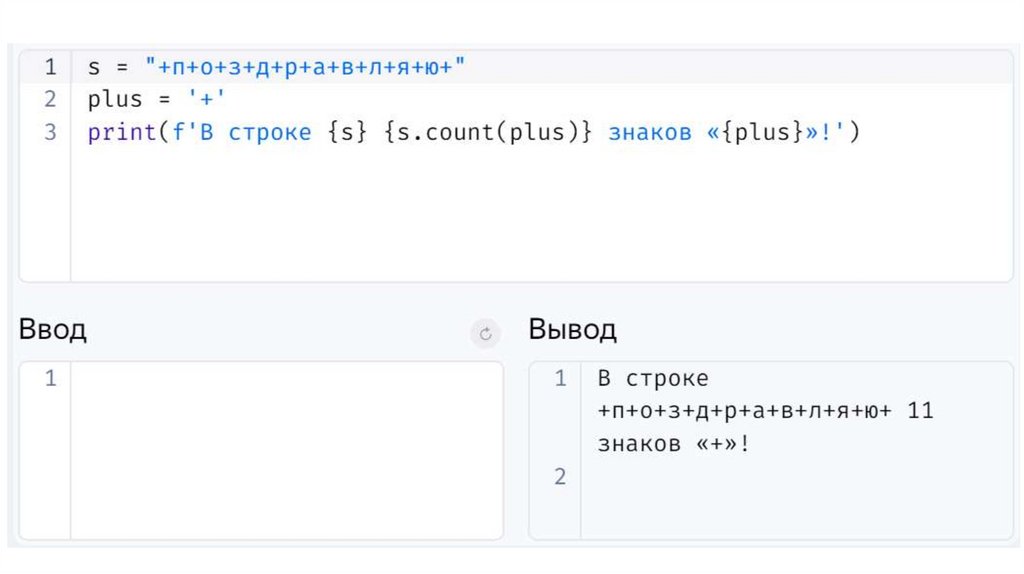Select line number 2 in code editor gutter
Viewport: 1024px width, 574px height.
click(x=49, y=100)
